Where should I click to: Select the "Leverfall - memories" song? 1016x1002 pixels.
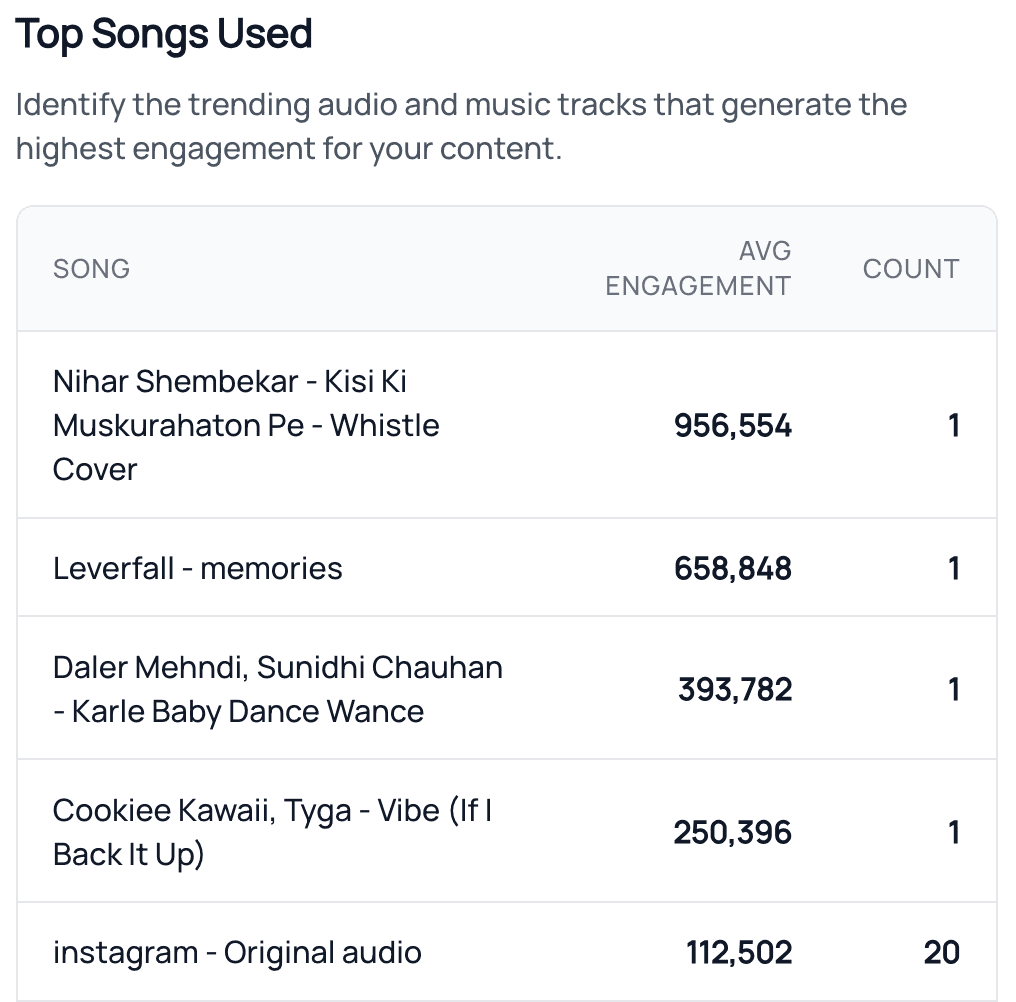[x=198, y=569]
